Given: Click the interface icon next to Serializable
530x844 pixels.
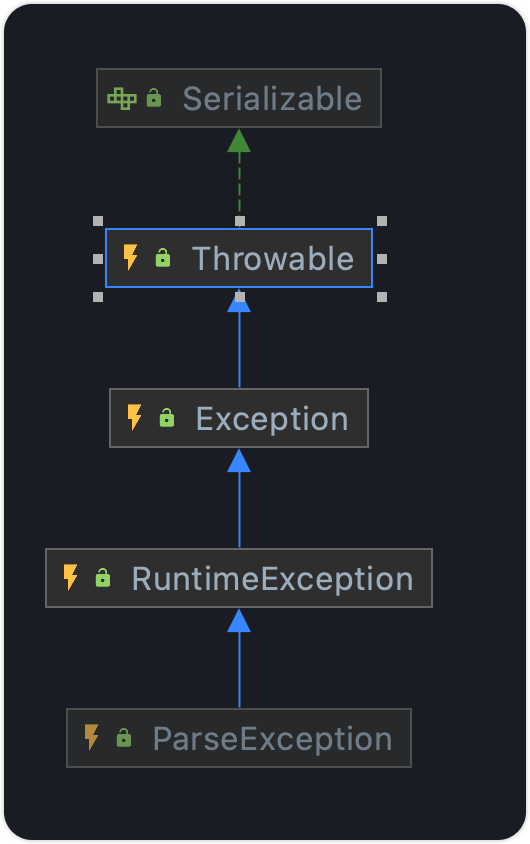Looking at the screenshot, I should 122,99.
